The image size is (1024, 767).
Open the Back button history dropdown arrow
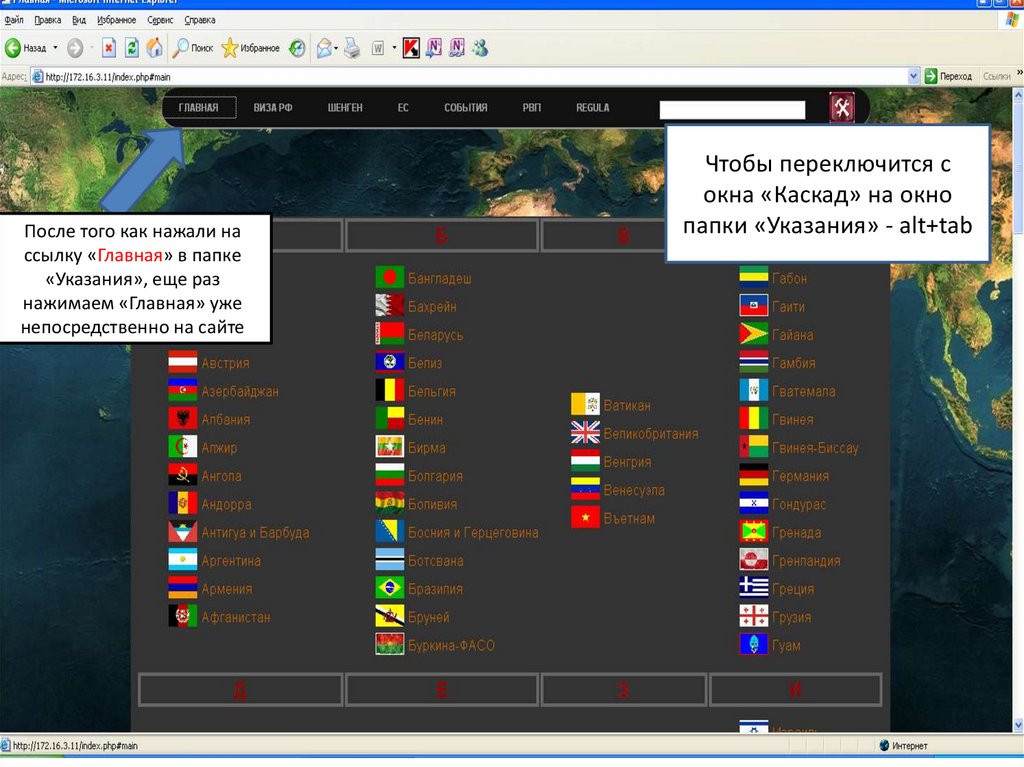click(x=55, y=47)
